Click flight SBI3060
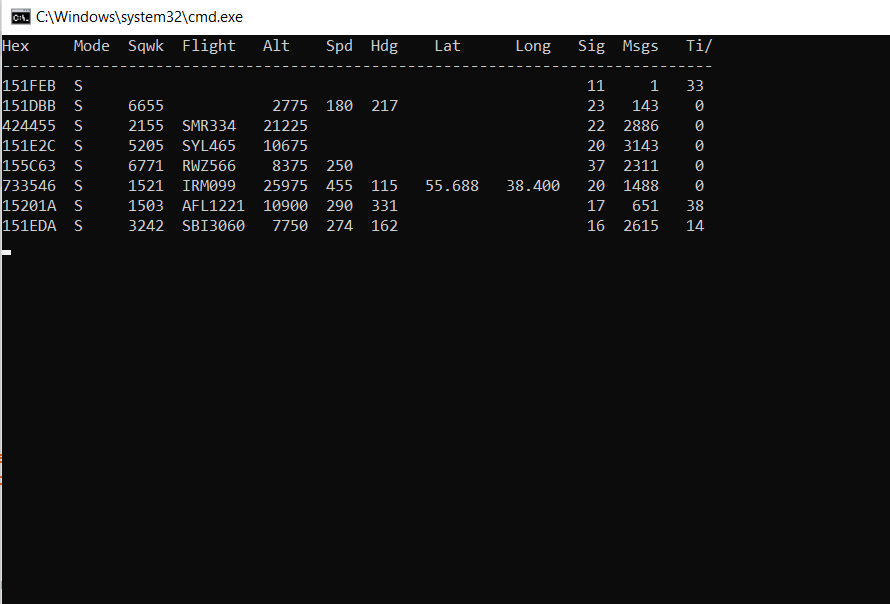 [213, 226]
